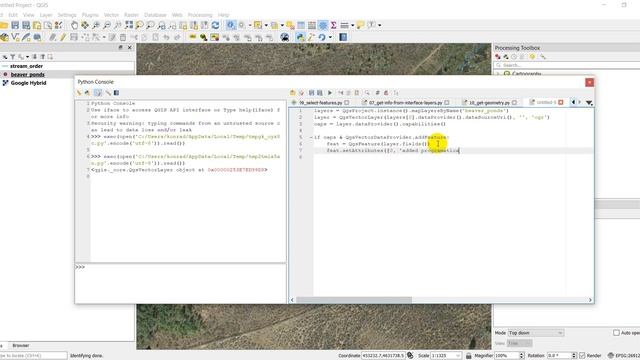The width and height of the screenshot is (640, 360).
Task: Open the Scale dropdown
Action: (x=447, y=356)
